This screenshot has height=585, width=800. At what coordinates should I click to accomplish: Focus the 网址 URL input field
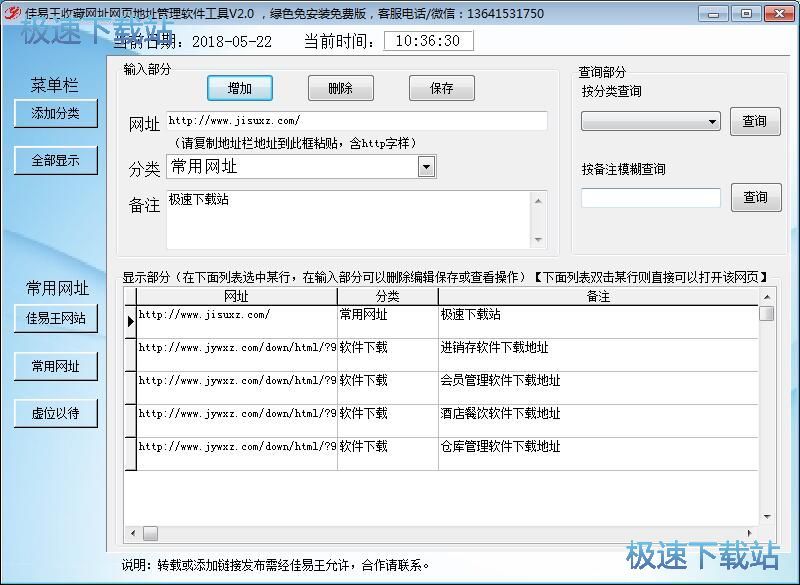[x=357, y=121]
